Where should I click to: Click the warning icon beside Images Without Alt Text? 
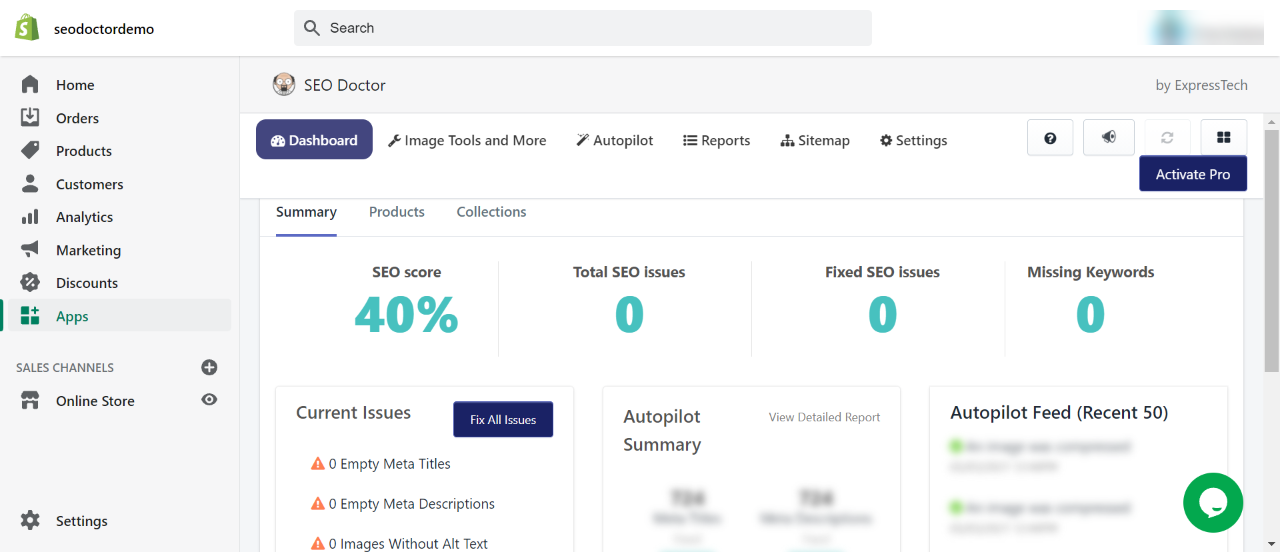(318, 543)
